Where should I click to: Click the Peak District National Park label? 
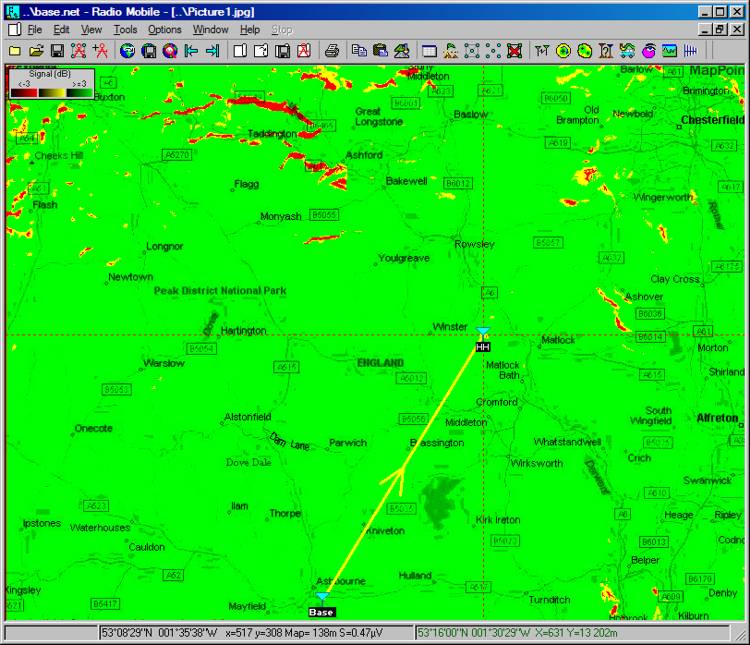point(220,290)
